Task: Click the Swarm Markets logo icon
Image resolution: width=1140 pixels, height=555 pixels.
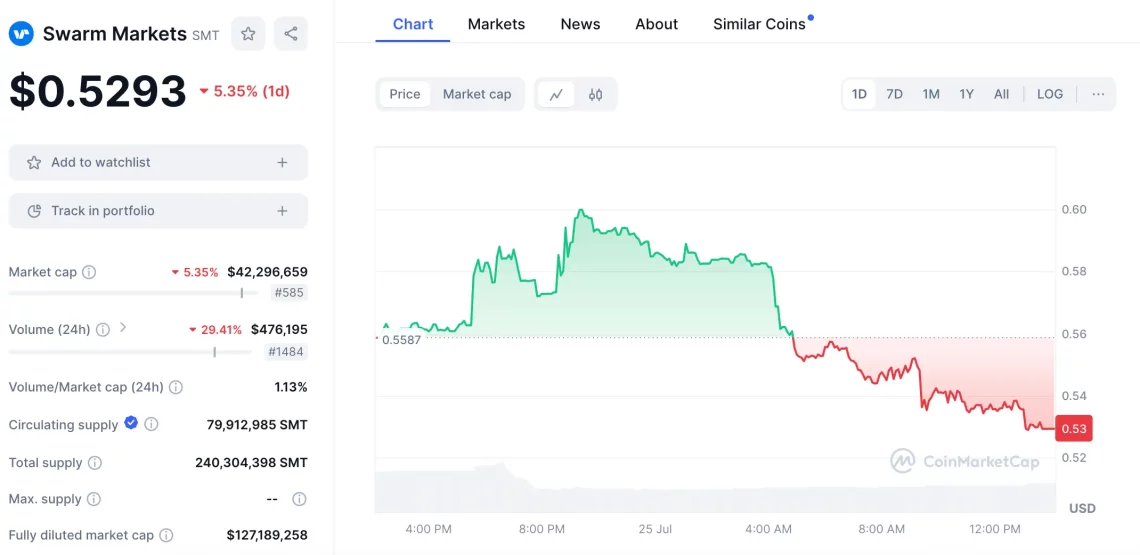Action: (x=22, y=33)
